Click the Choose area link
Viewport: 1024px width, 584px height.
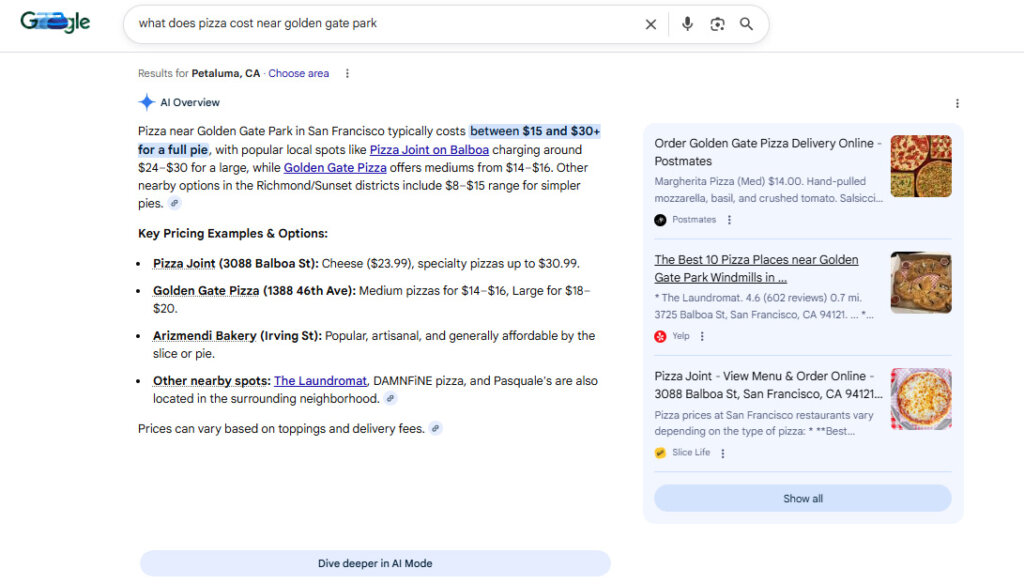click(298, 73)
